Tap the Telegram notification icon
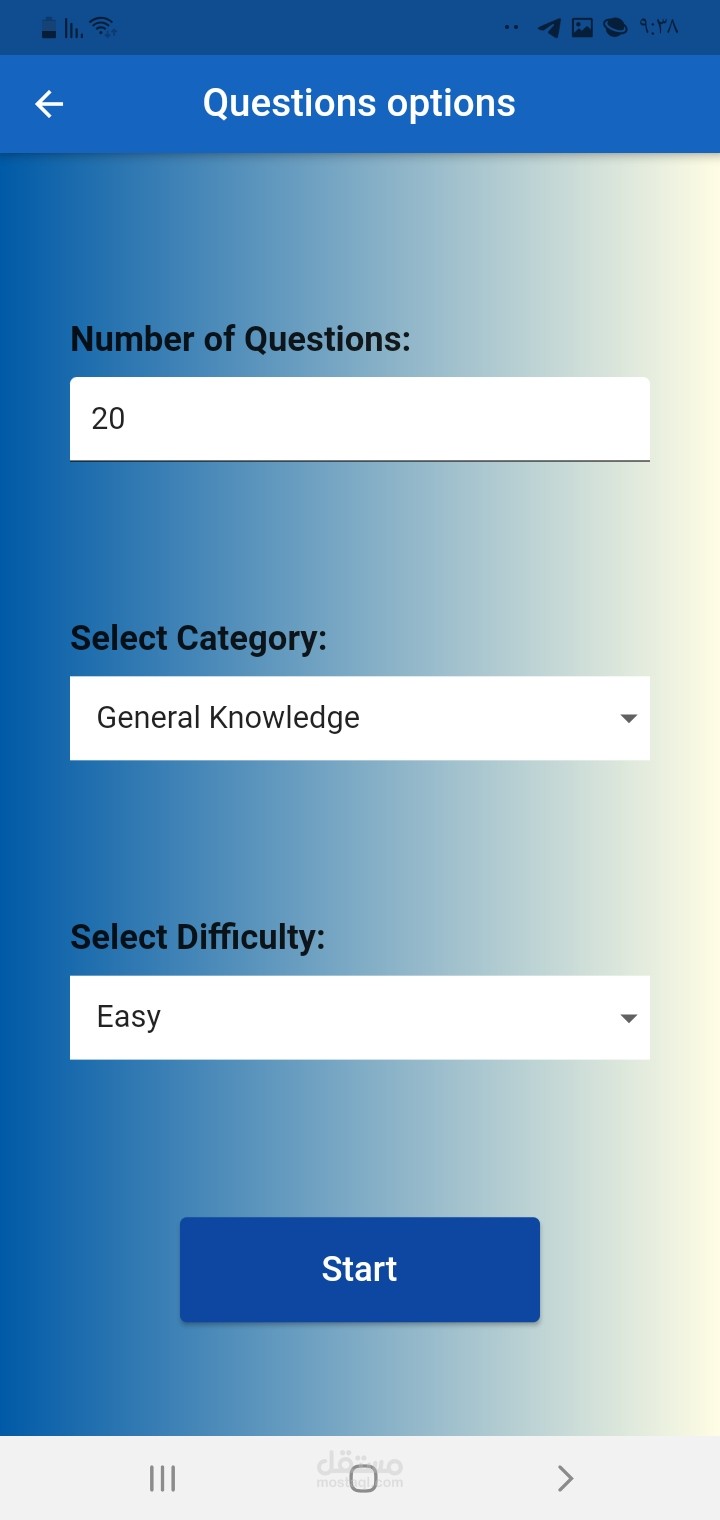Image resolution: width=720 pixels, height=1520 pixels. point(549,28)
